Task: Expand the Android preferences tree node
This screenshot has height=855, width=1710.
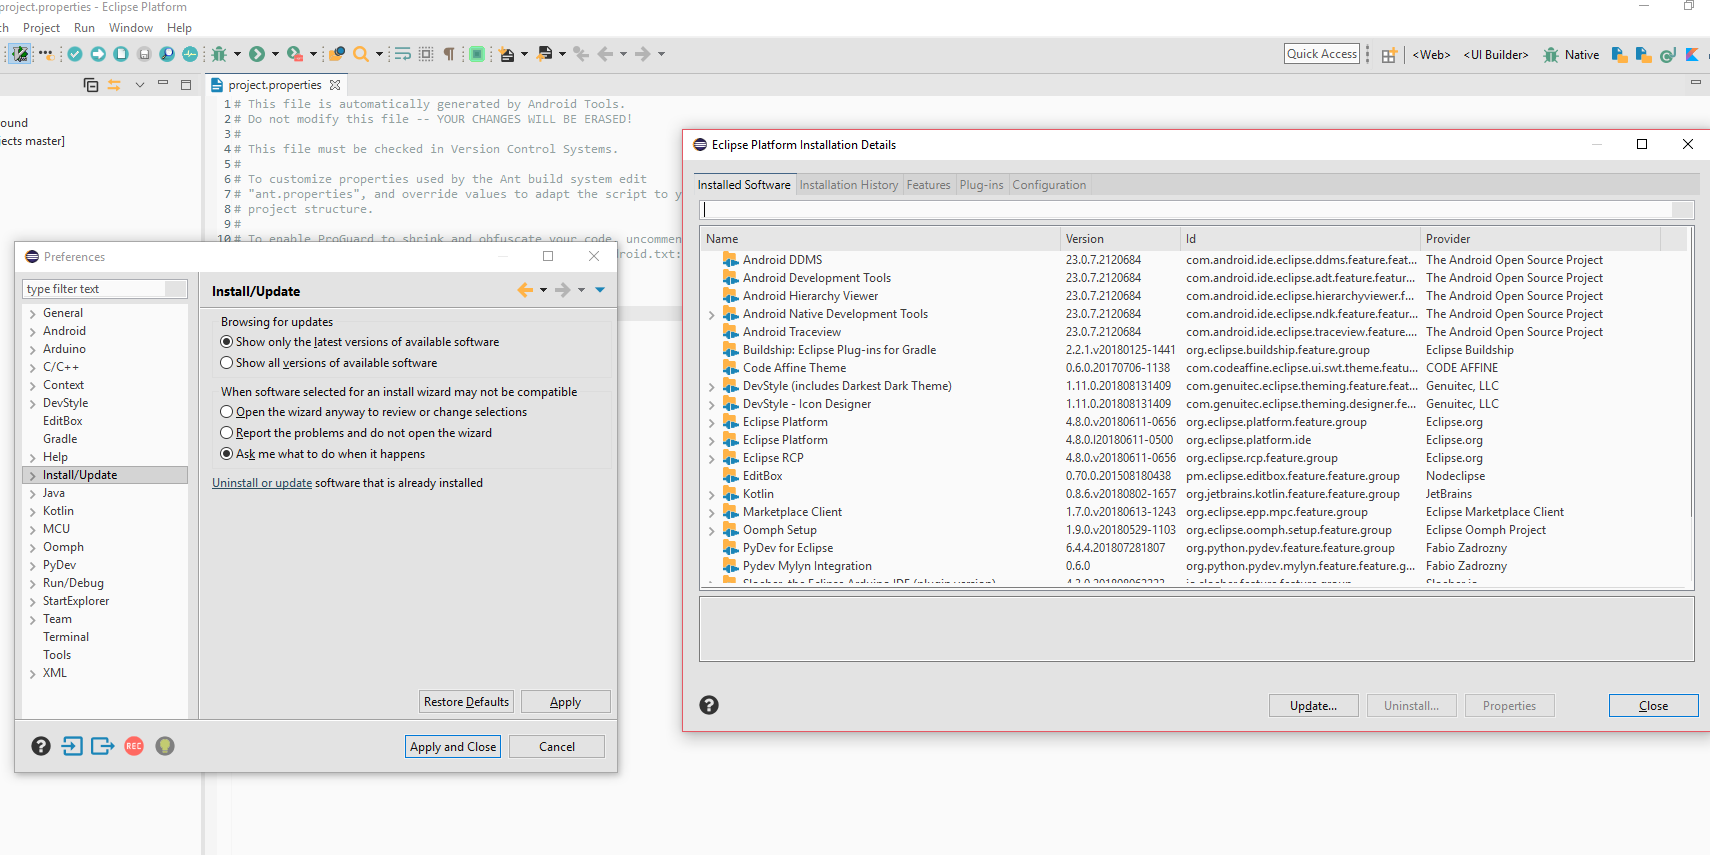Action: click(33, 331)
